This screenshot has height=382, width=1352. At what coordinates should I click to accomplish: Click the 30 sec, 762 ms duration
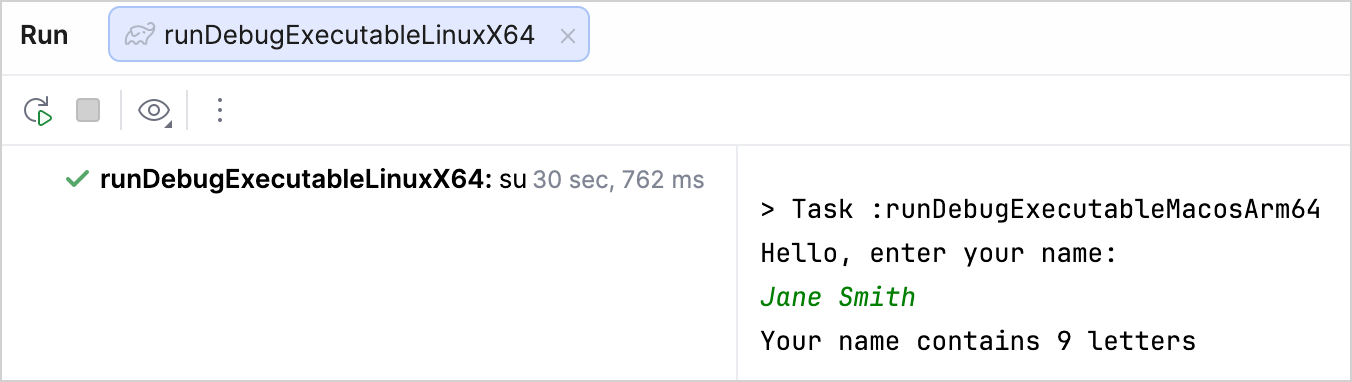click(618, 180)
